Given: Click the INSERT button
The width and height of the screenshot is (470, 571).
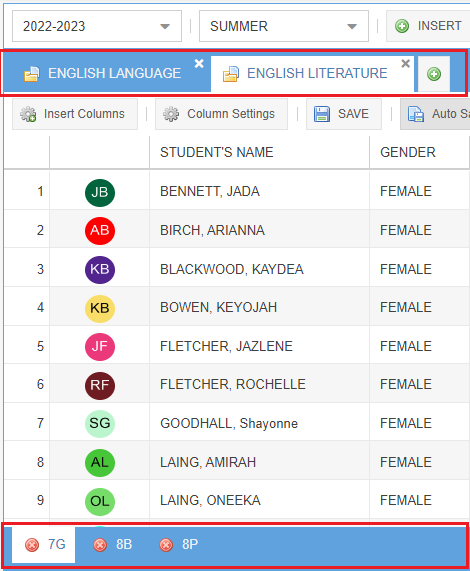Looking at the screenshot, I should pos(428,26).
